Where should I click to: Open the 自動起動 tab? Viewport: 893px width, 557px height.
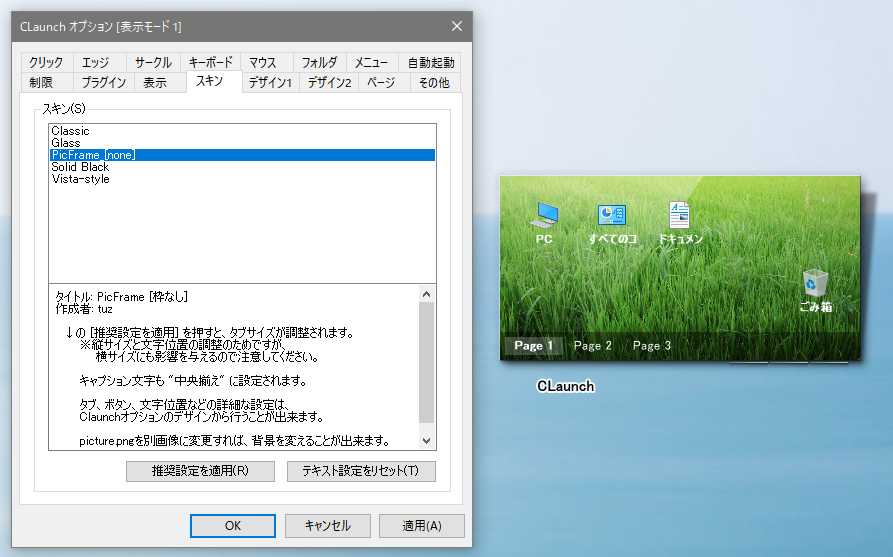pyautogui.click(x=431, y=62)
